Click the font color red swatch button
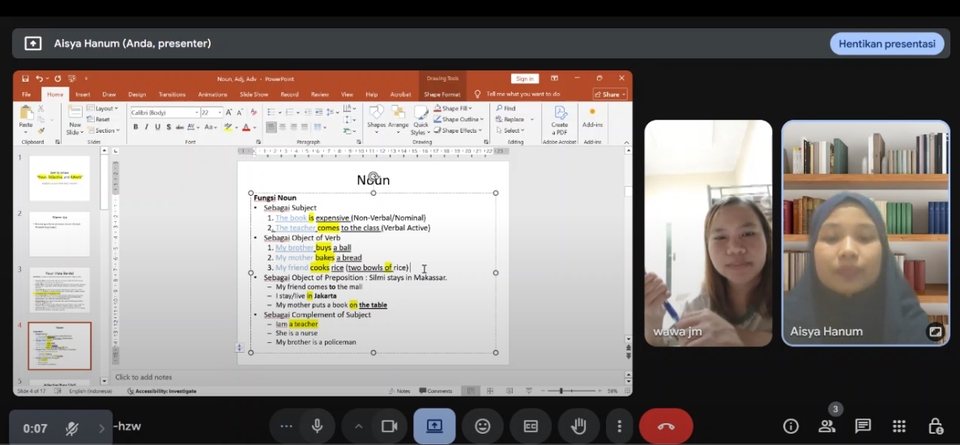Viewport: 960px width, 445px height. 245,127
